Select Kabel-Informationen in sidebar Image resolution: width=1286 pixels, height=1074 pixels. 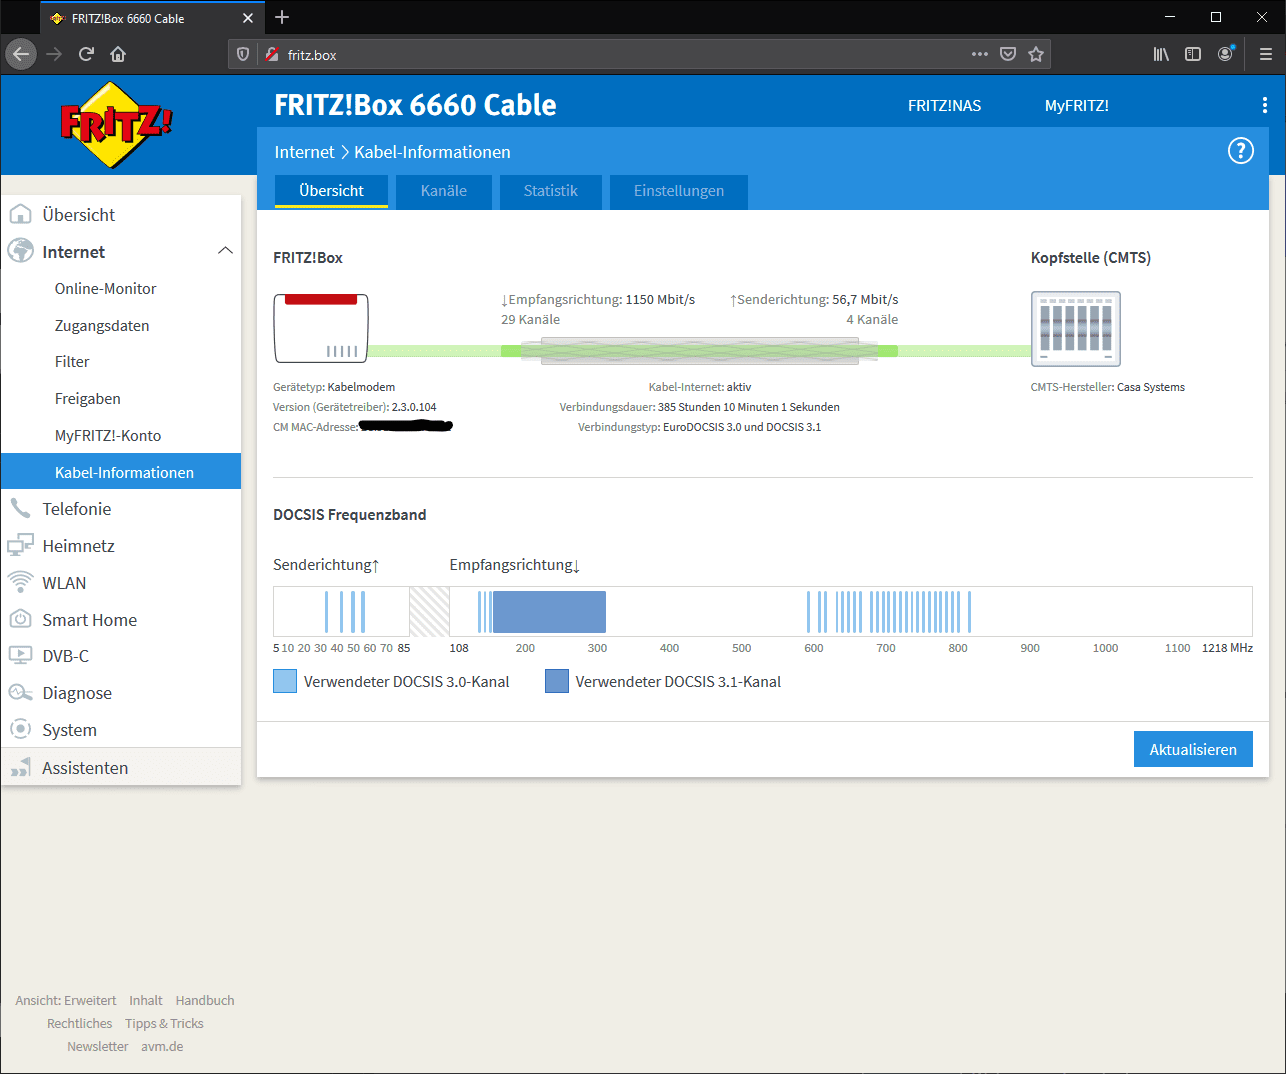tap(121, 471)
